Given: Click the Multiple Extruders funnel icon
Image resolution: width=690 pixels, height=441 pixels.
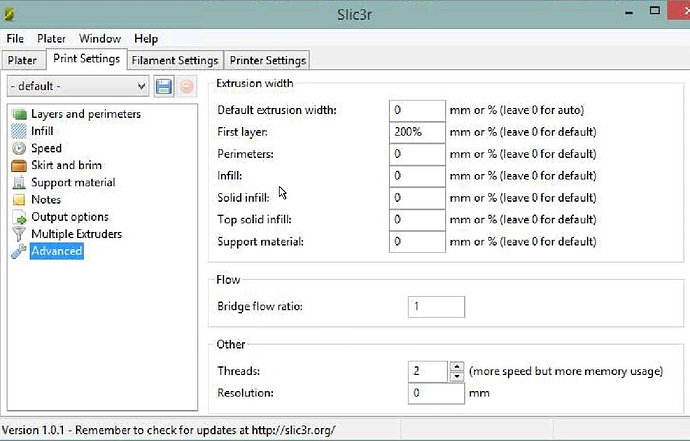Looking at the screenshot, I should coord(19,234).
